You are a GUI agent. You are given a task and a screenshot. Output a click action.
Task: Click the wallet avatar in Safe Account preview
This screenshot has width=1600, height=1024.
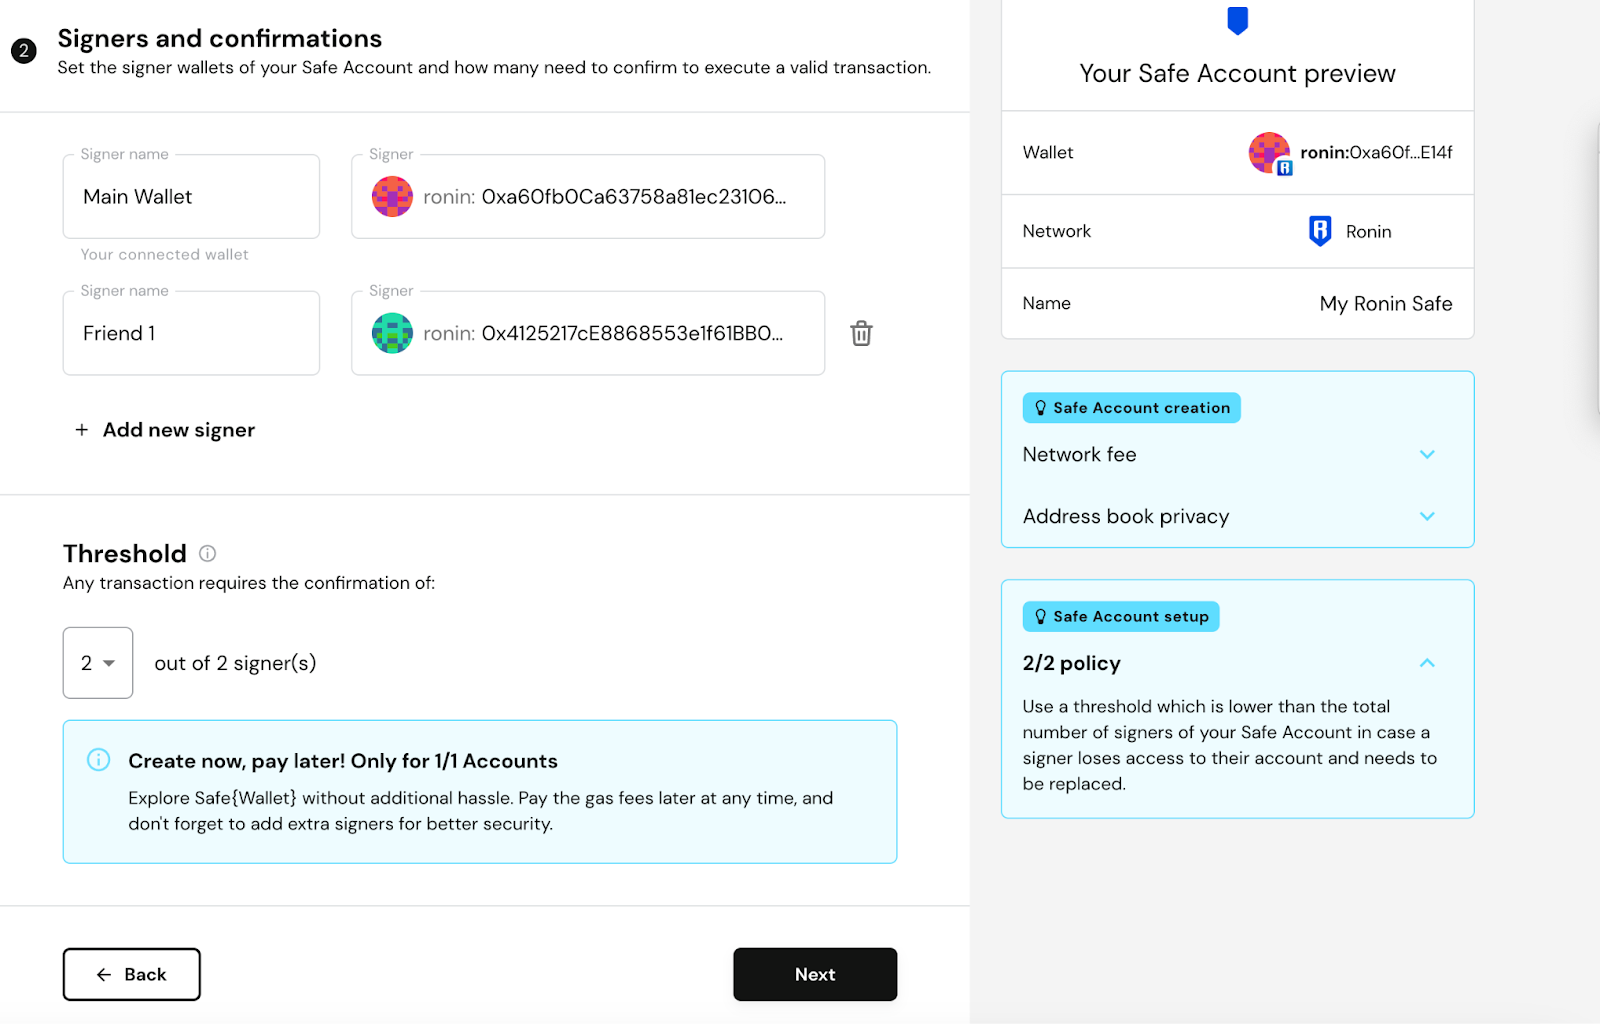click(1270, 153)
